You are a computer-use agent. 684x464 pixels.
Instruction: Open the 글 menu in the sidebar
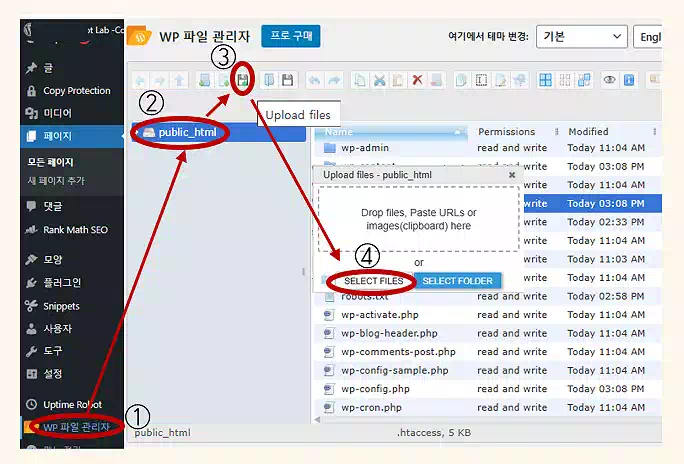(x=72, y=68)
